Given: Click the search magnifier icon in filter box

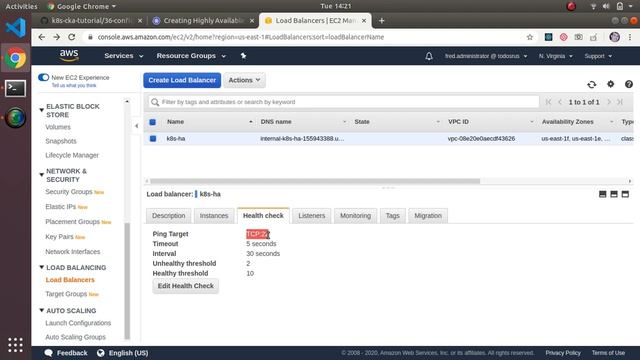Looking at the screenshot, I should click(155, 102).
